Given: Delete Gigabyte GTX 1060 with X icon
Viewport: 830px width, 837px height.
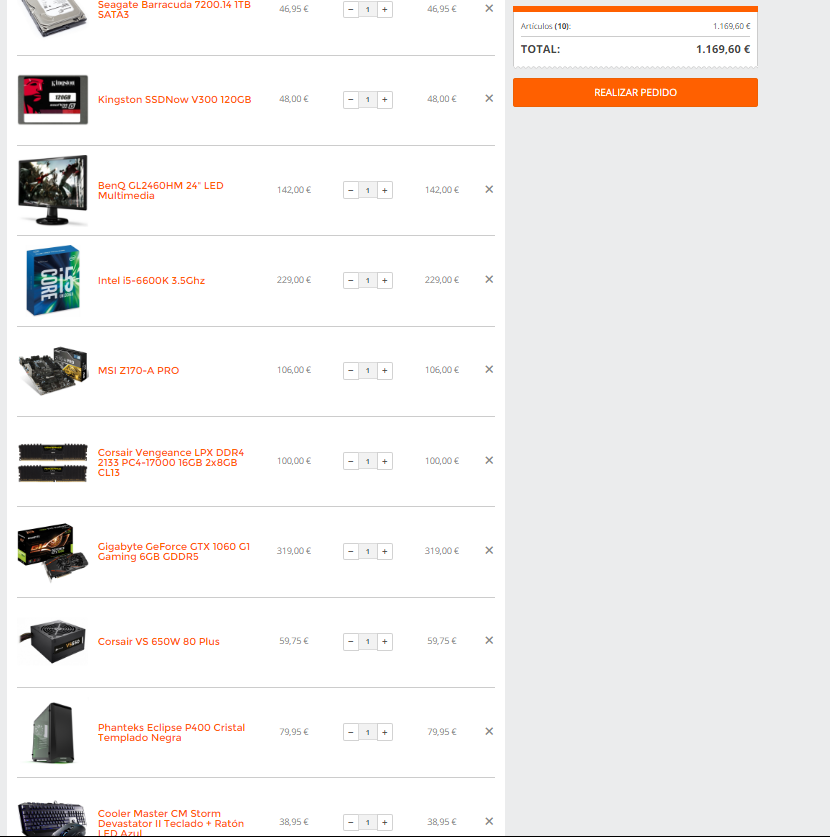Looking at the screenshot, I should coord(489,550).
